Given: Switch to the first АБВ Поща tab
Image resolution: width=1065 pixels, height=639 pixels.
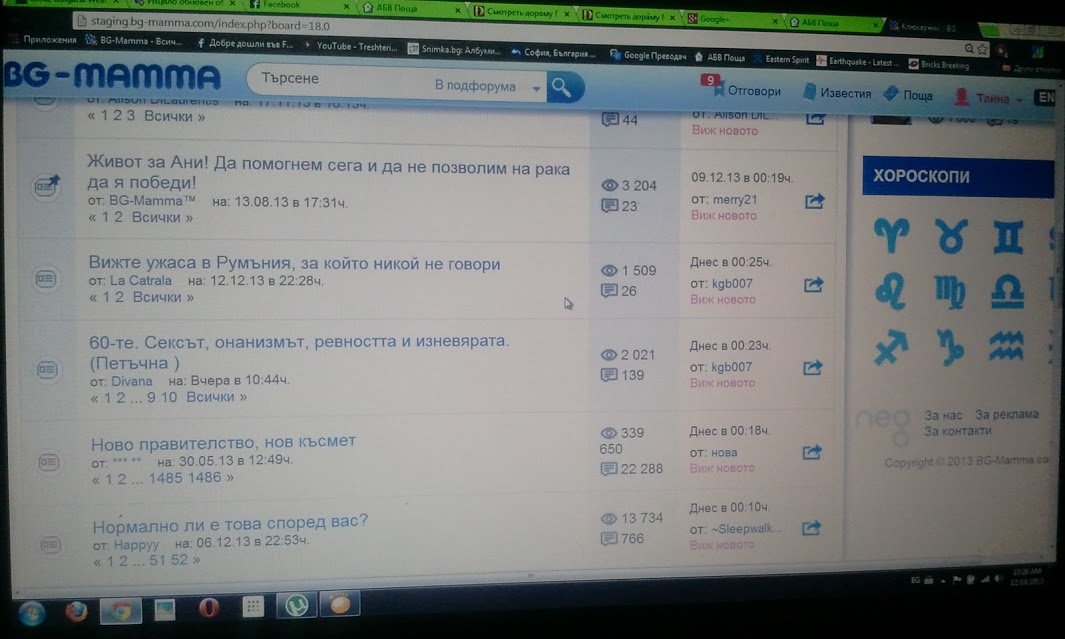Looking at the screenshot, I should click(x=410, y=8).
